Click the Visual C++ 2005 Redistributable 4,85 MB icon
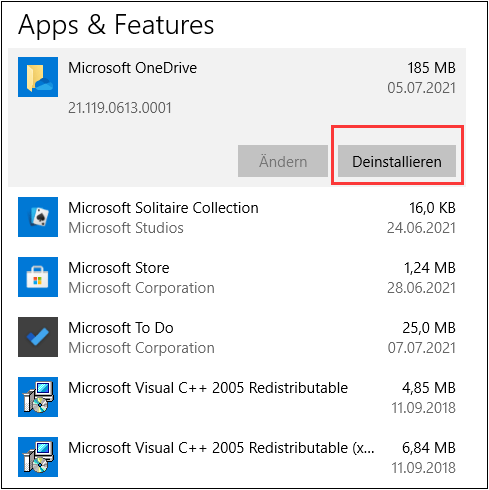Image resolution: width=489 pixels, height=490 pixels. 38,397
